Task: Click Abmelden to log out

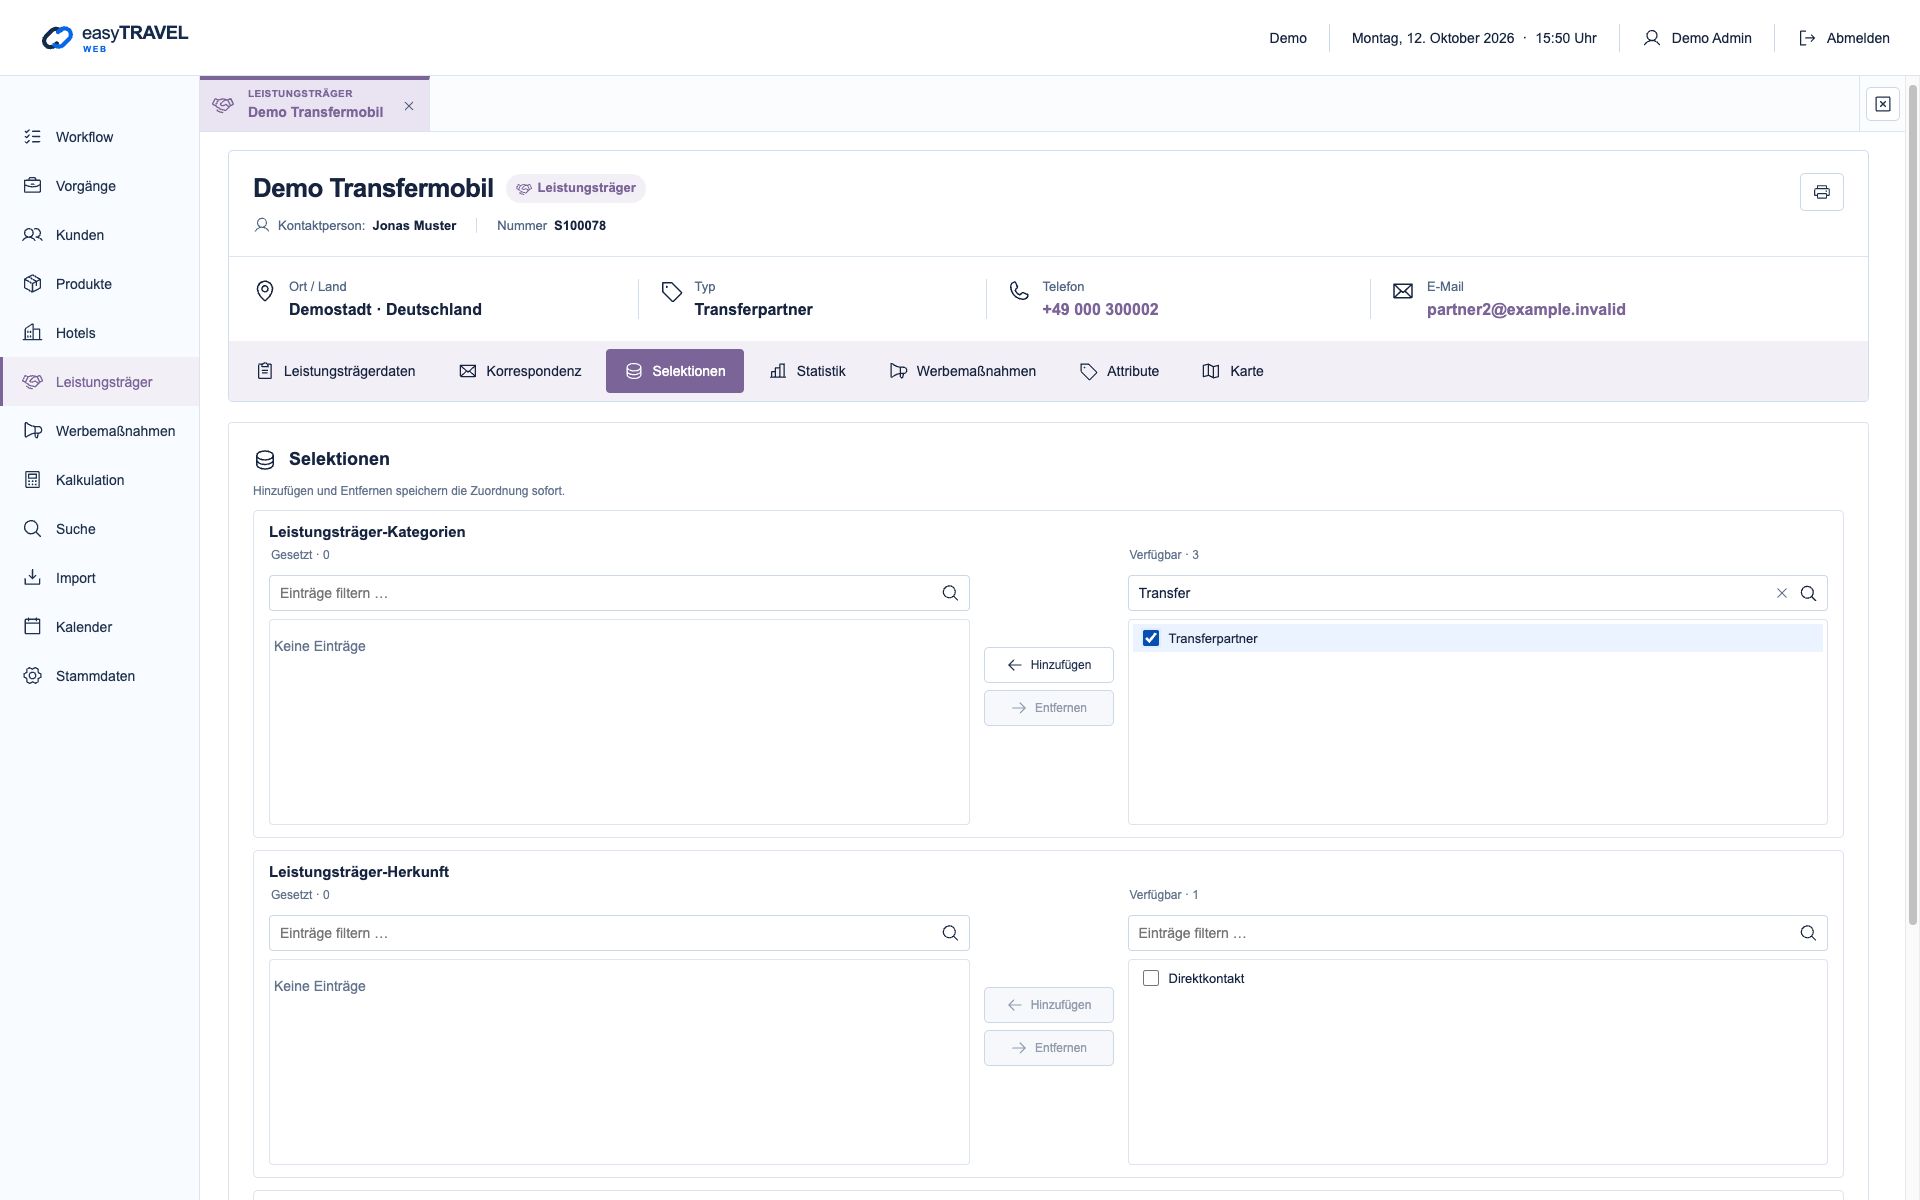Action: click(1844, 38)
